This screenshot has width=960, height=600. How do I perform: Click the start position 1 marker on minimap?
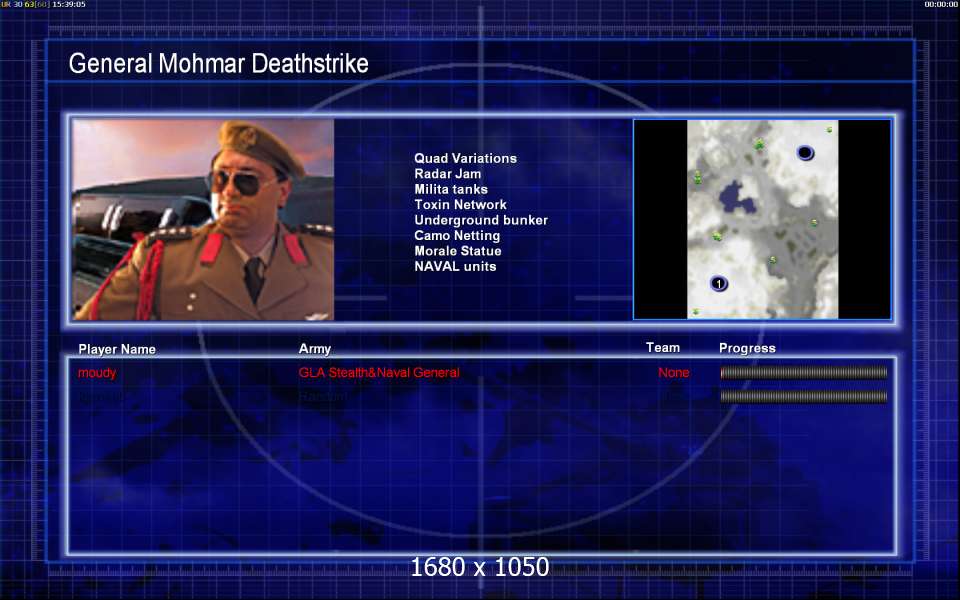719,283
